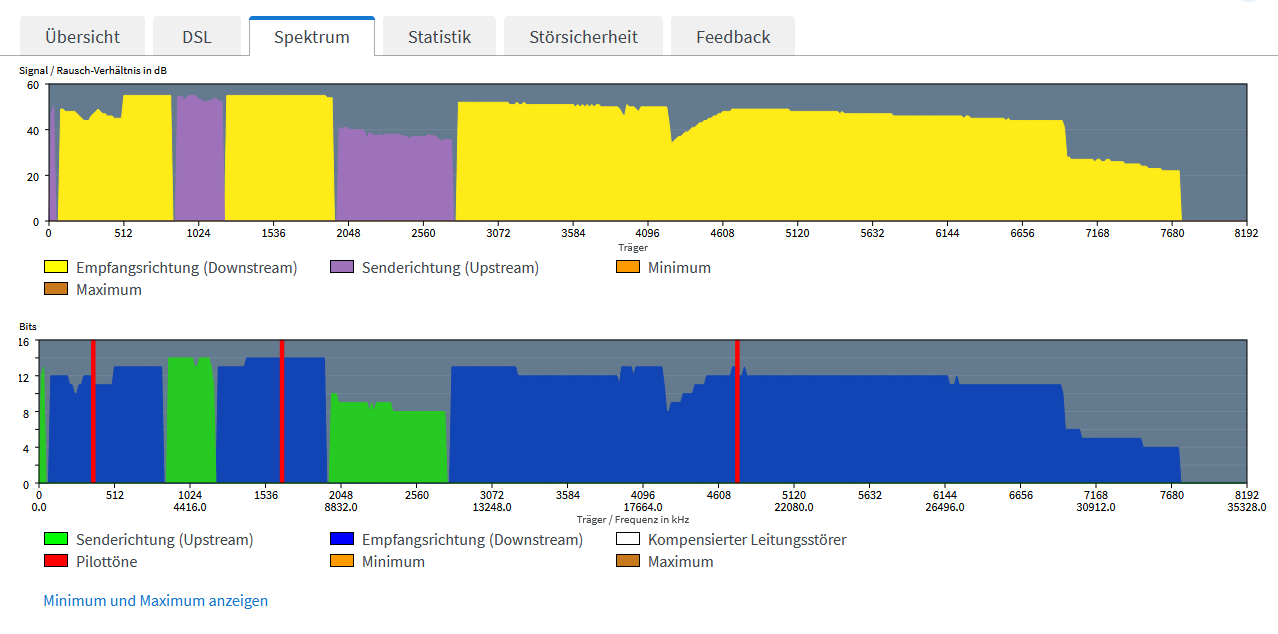Click the red pilot tone marker near carrier 4608
Screen dimensions: 1278x634
(737, 412)
